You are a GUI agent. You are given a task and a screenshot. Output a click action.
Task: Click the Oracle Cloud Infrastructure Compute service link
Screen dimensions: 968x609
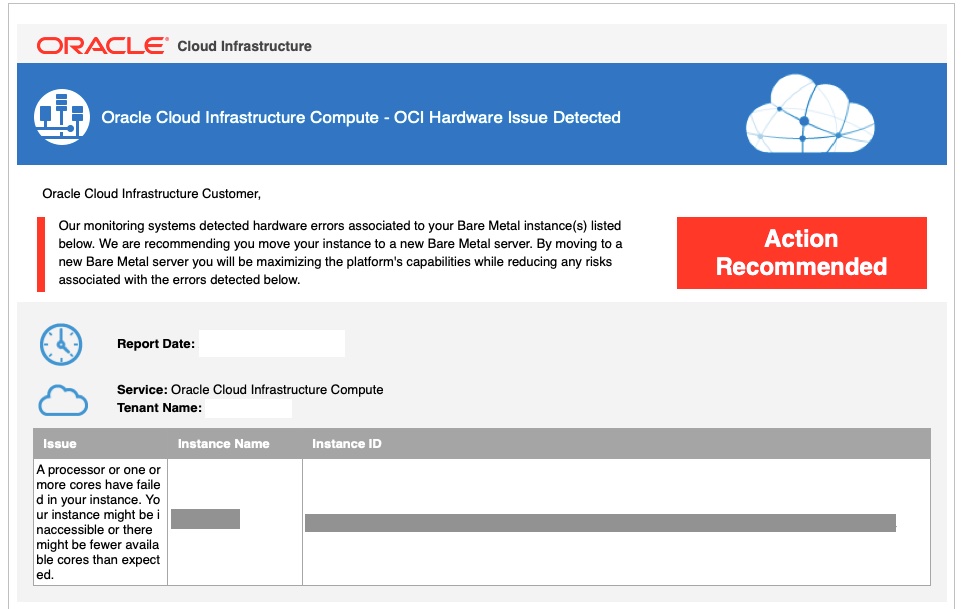(x=277, y=389)
